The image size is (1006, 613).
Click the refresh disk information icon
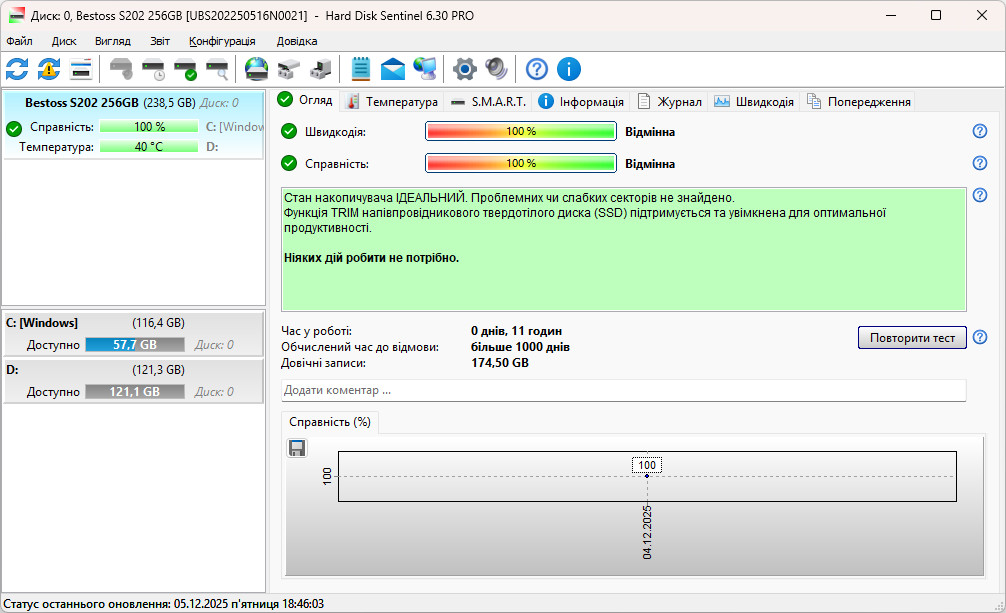[x=17, y=69]
